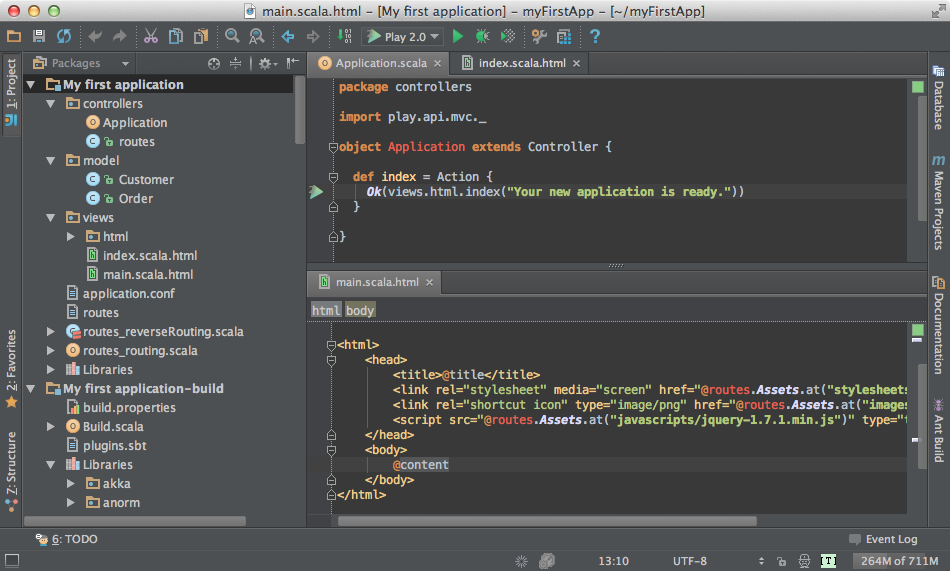The width and height of the screenshot is (950, 571).
Task: Click the Cut scissors icon
Action: (x=150, y=37)
